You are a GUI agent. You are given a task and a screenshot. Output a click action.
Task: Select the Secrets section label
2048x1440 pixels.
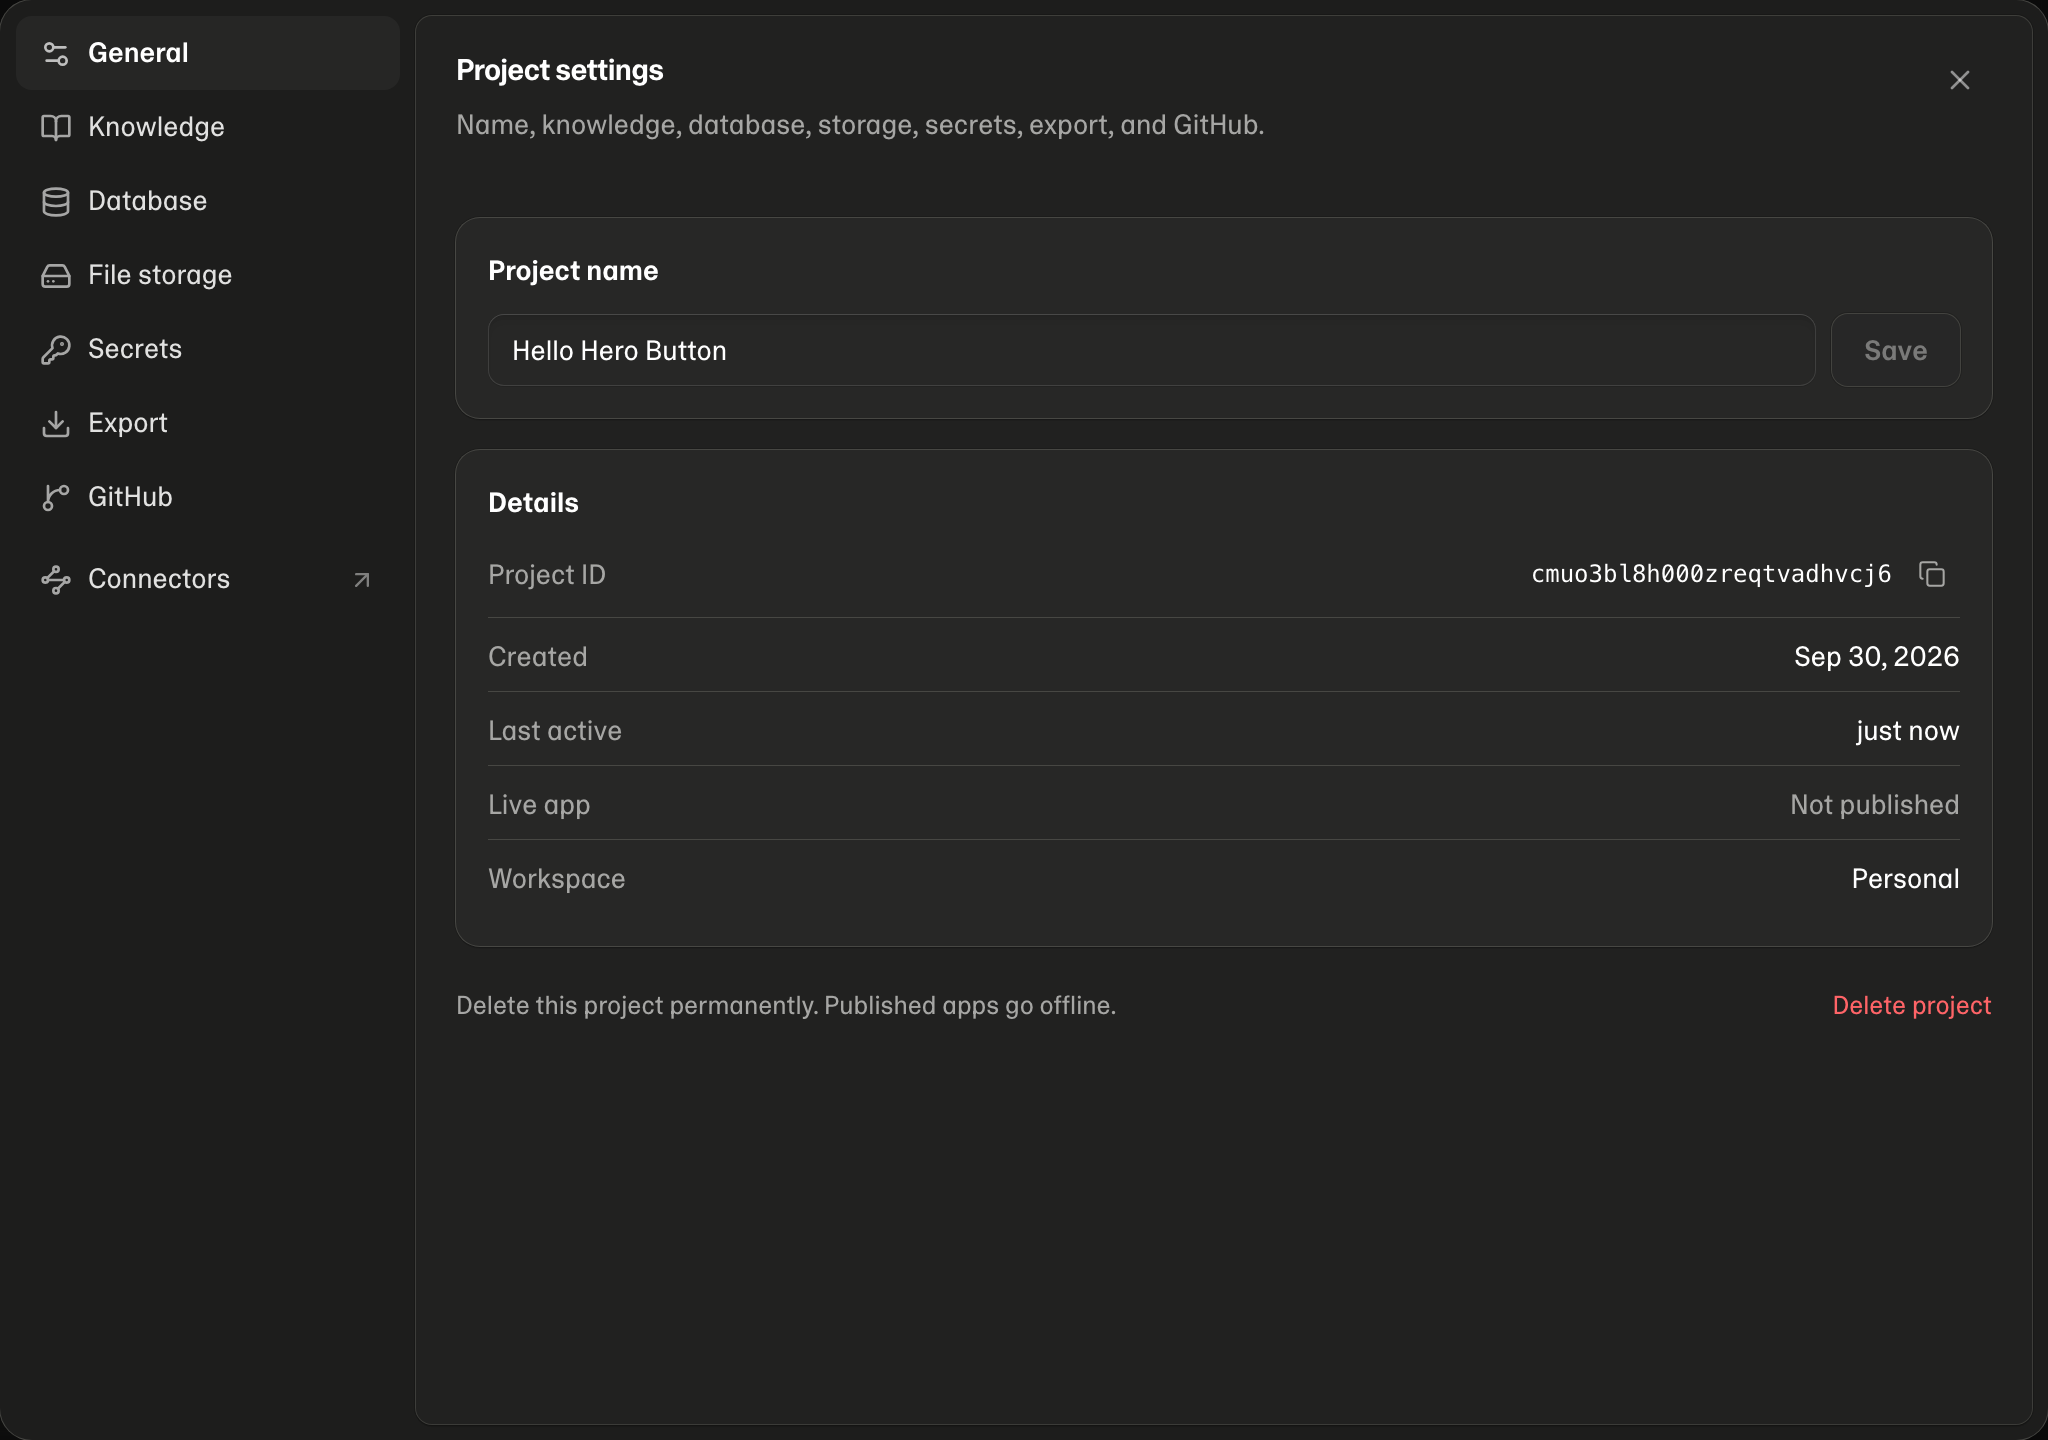tap(135, 349)
